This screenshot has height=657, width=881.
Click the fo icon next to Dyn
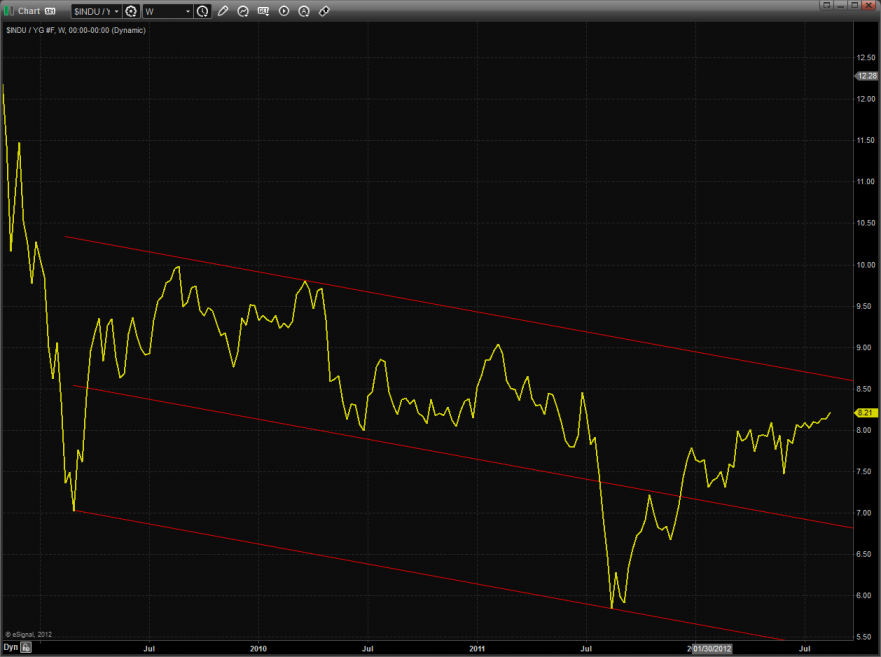click(x=26, y=647)
